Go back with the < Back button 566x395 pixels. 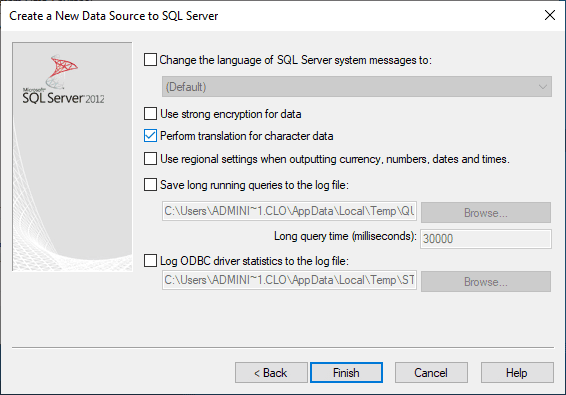tap(271, 373)
